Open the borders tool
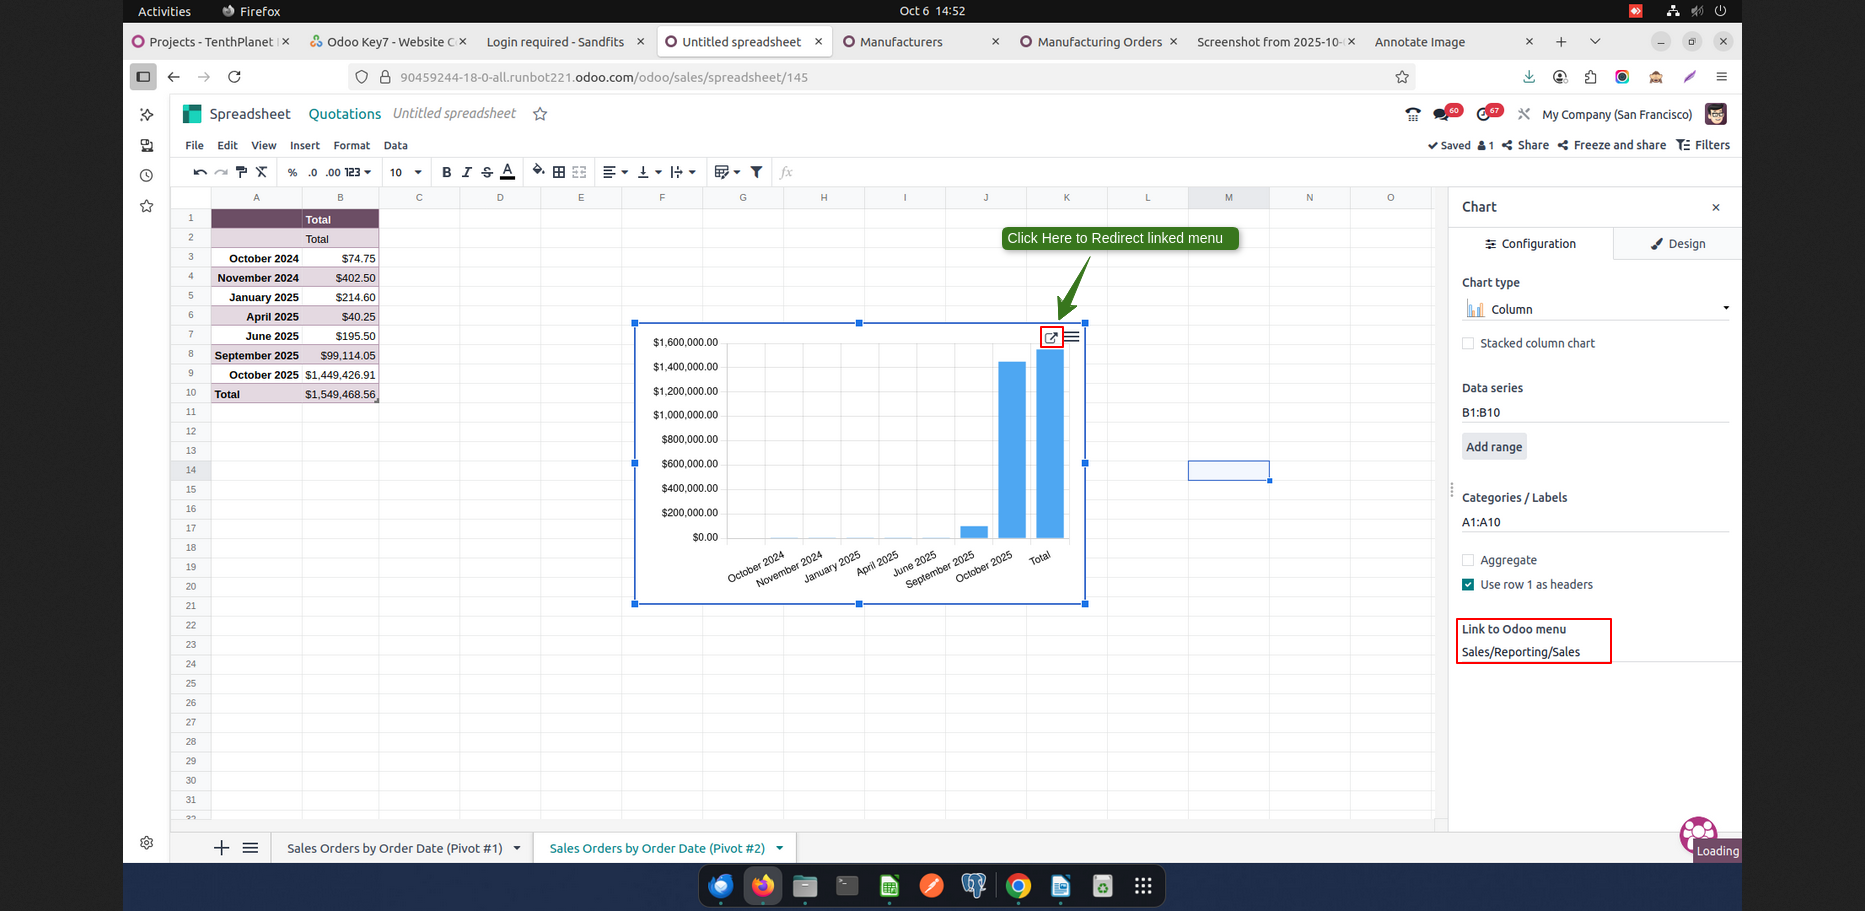 click(x=559, y=172)
